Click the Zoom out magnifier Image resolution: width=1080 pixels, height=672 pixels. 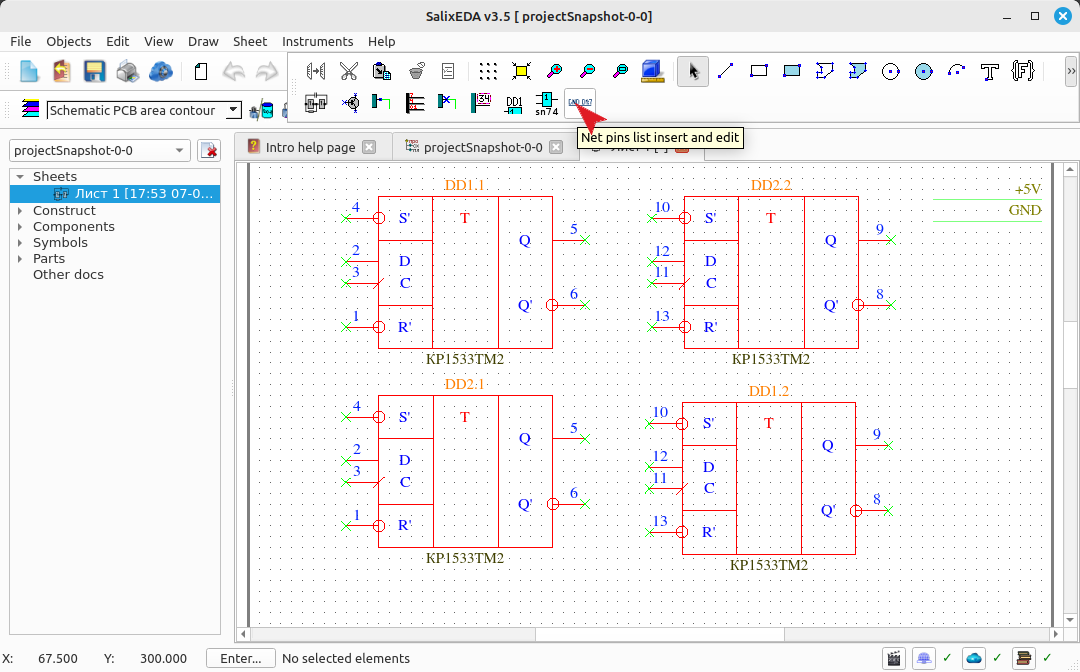click(588, 71)
